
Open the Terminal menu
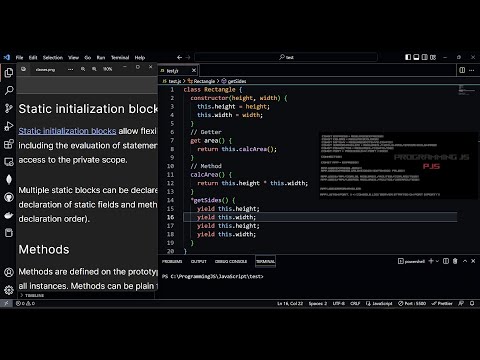click(x=120, y=57)
